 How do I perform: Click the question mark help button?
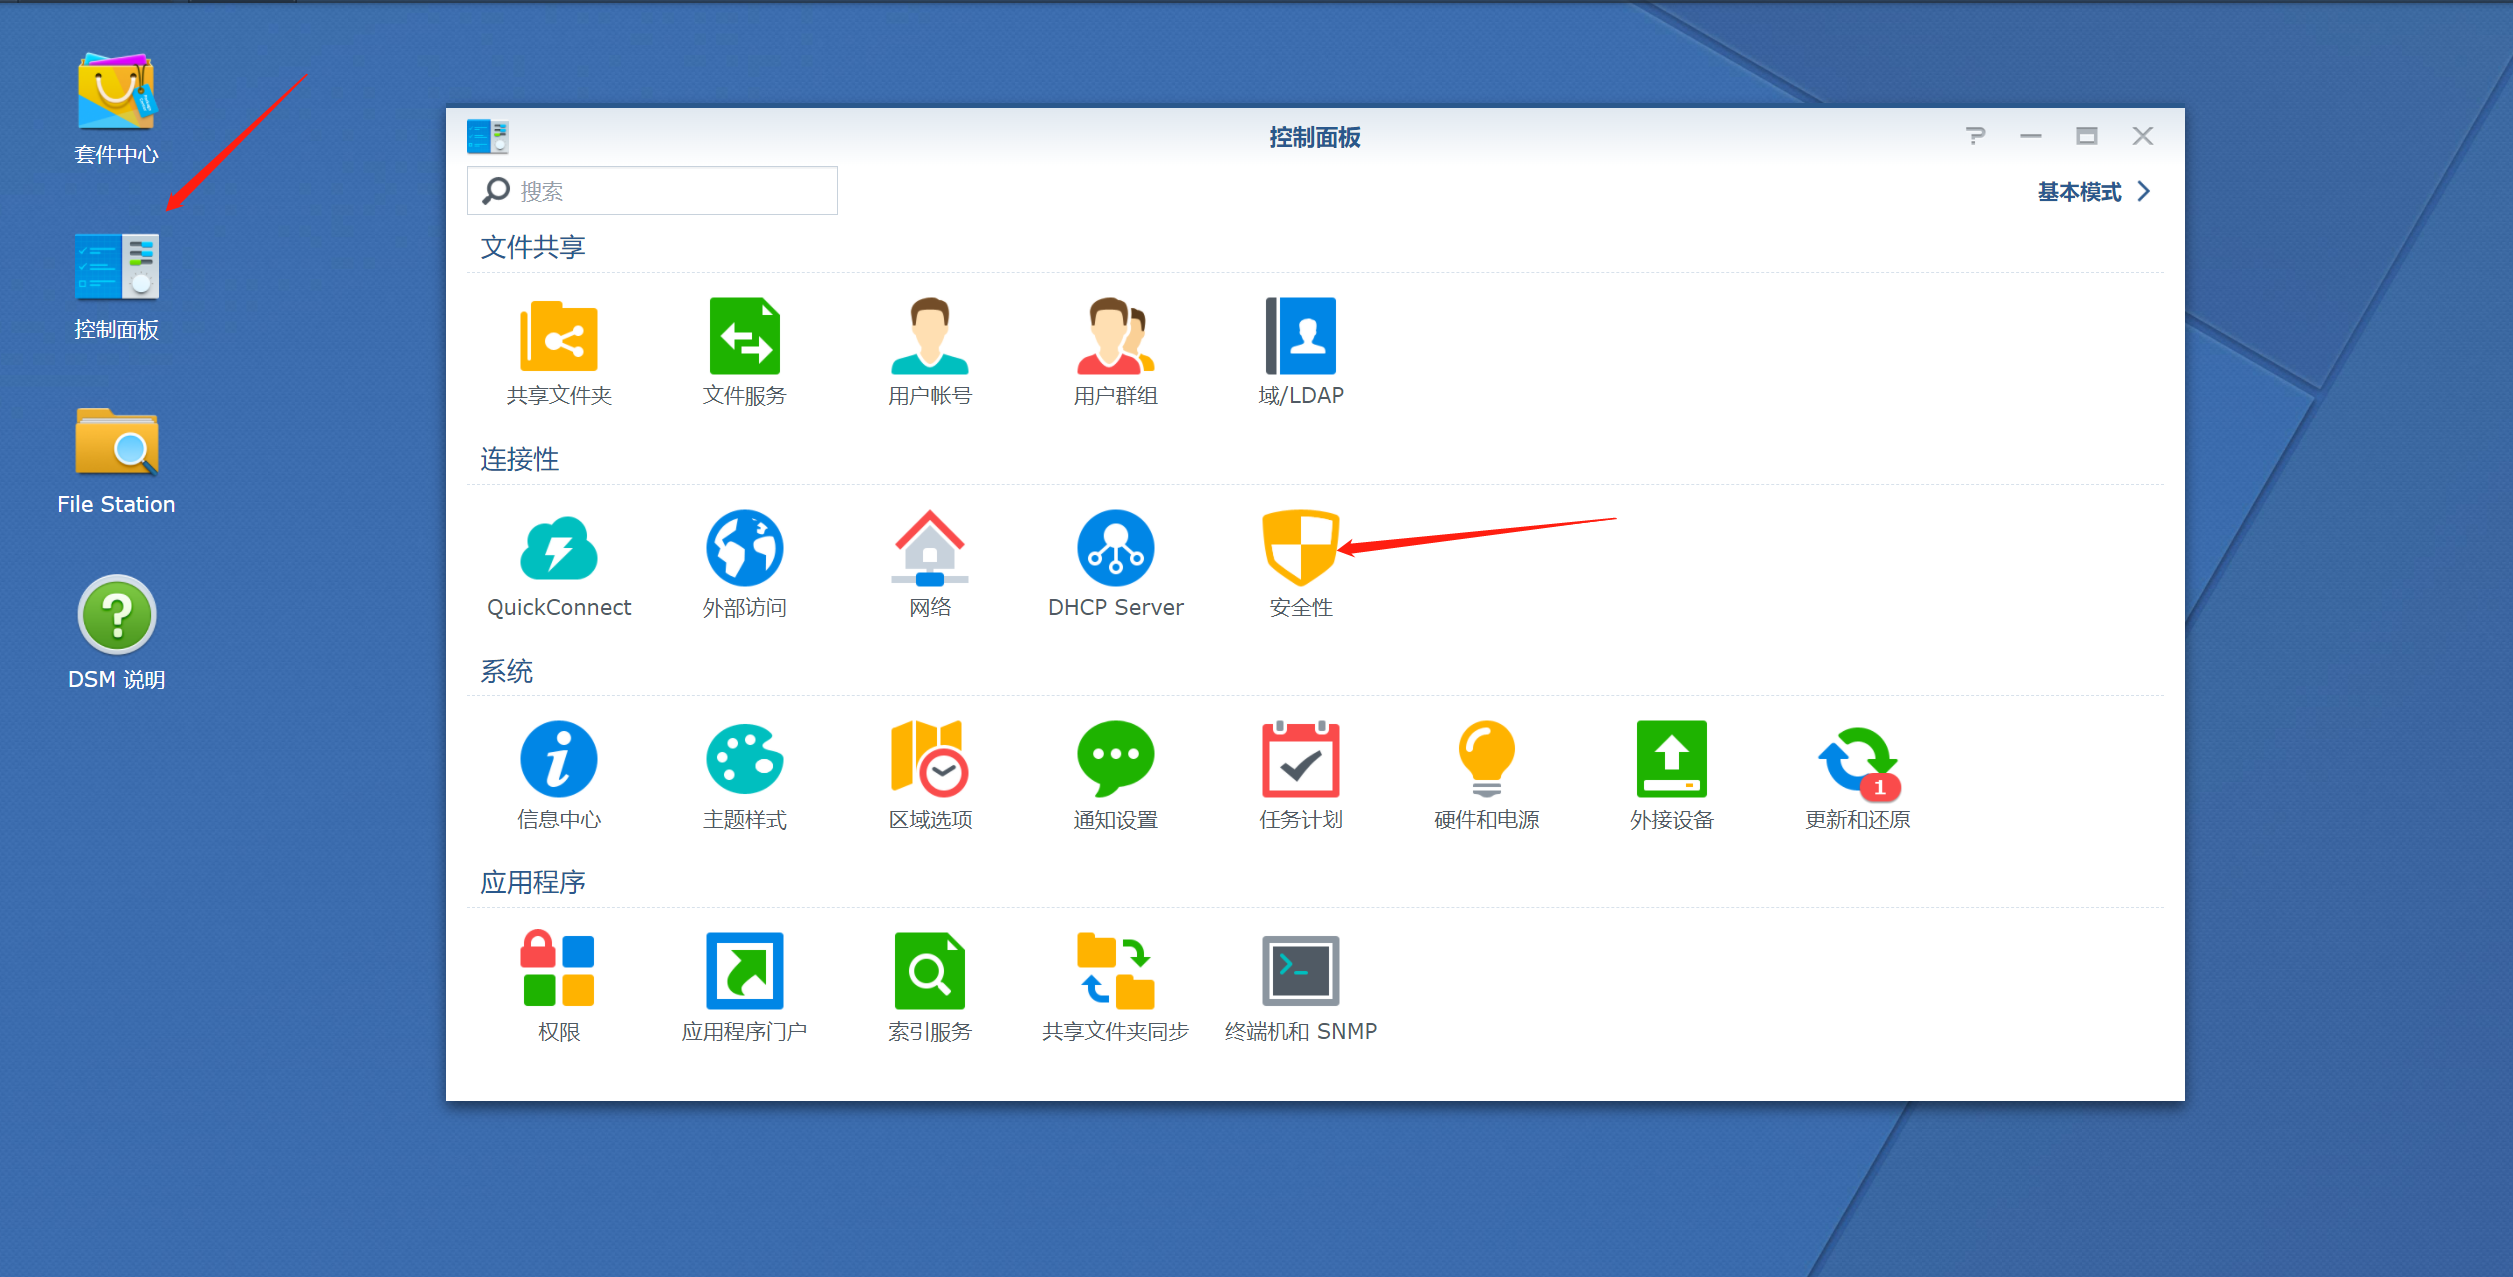coord(1974,136)
